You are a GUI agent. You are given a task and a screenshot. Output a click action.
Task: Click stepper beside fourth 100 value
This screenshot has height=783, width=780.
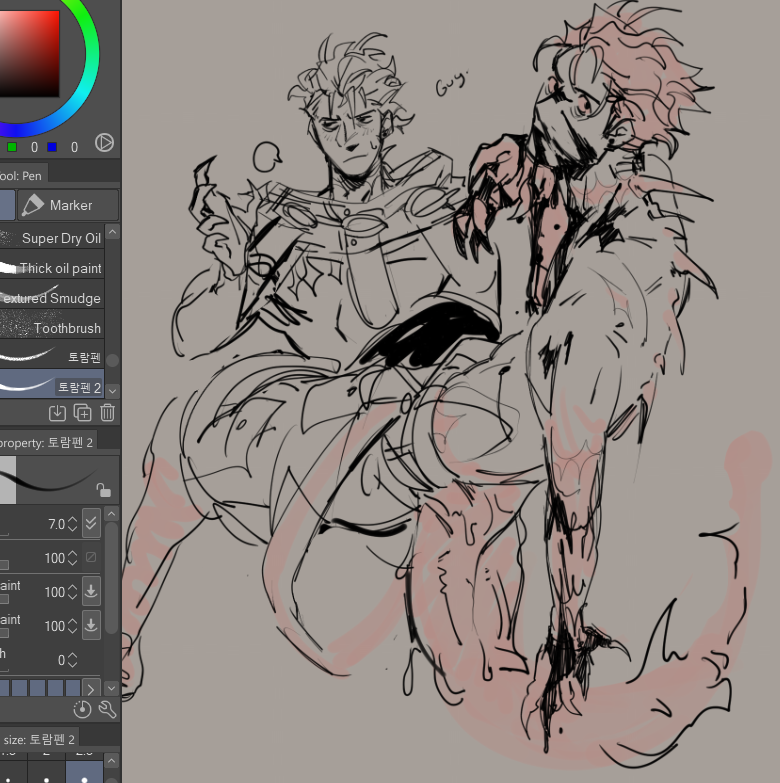(72, 626)
